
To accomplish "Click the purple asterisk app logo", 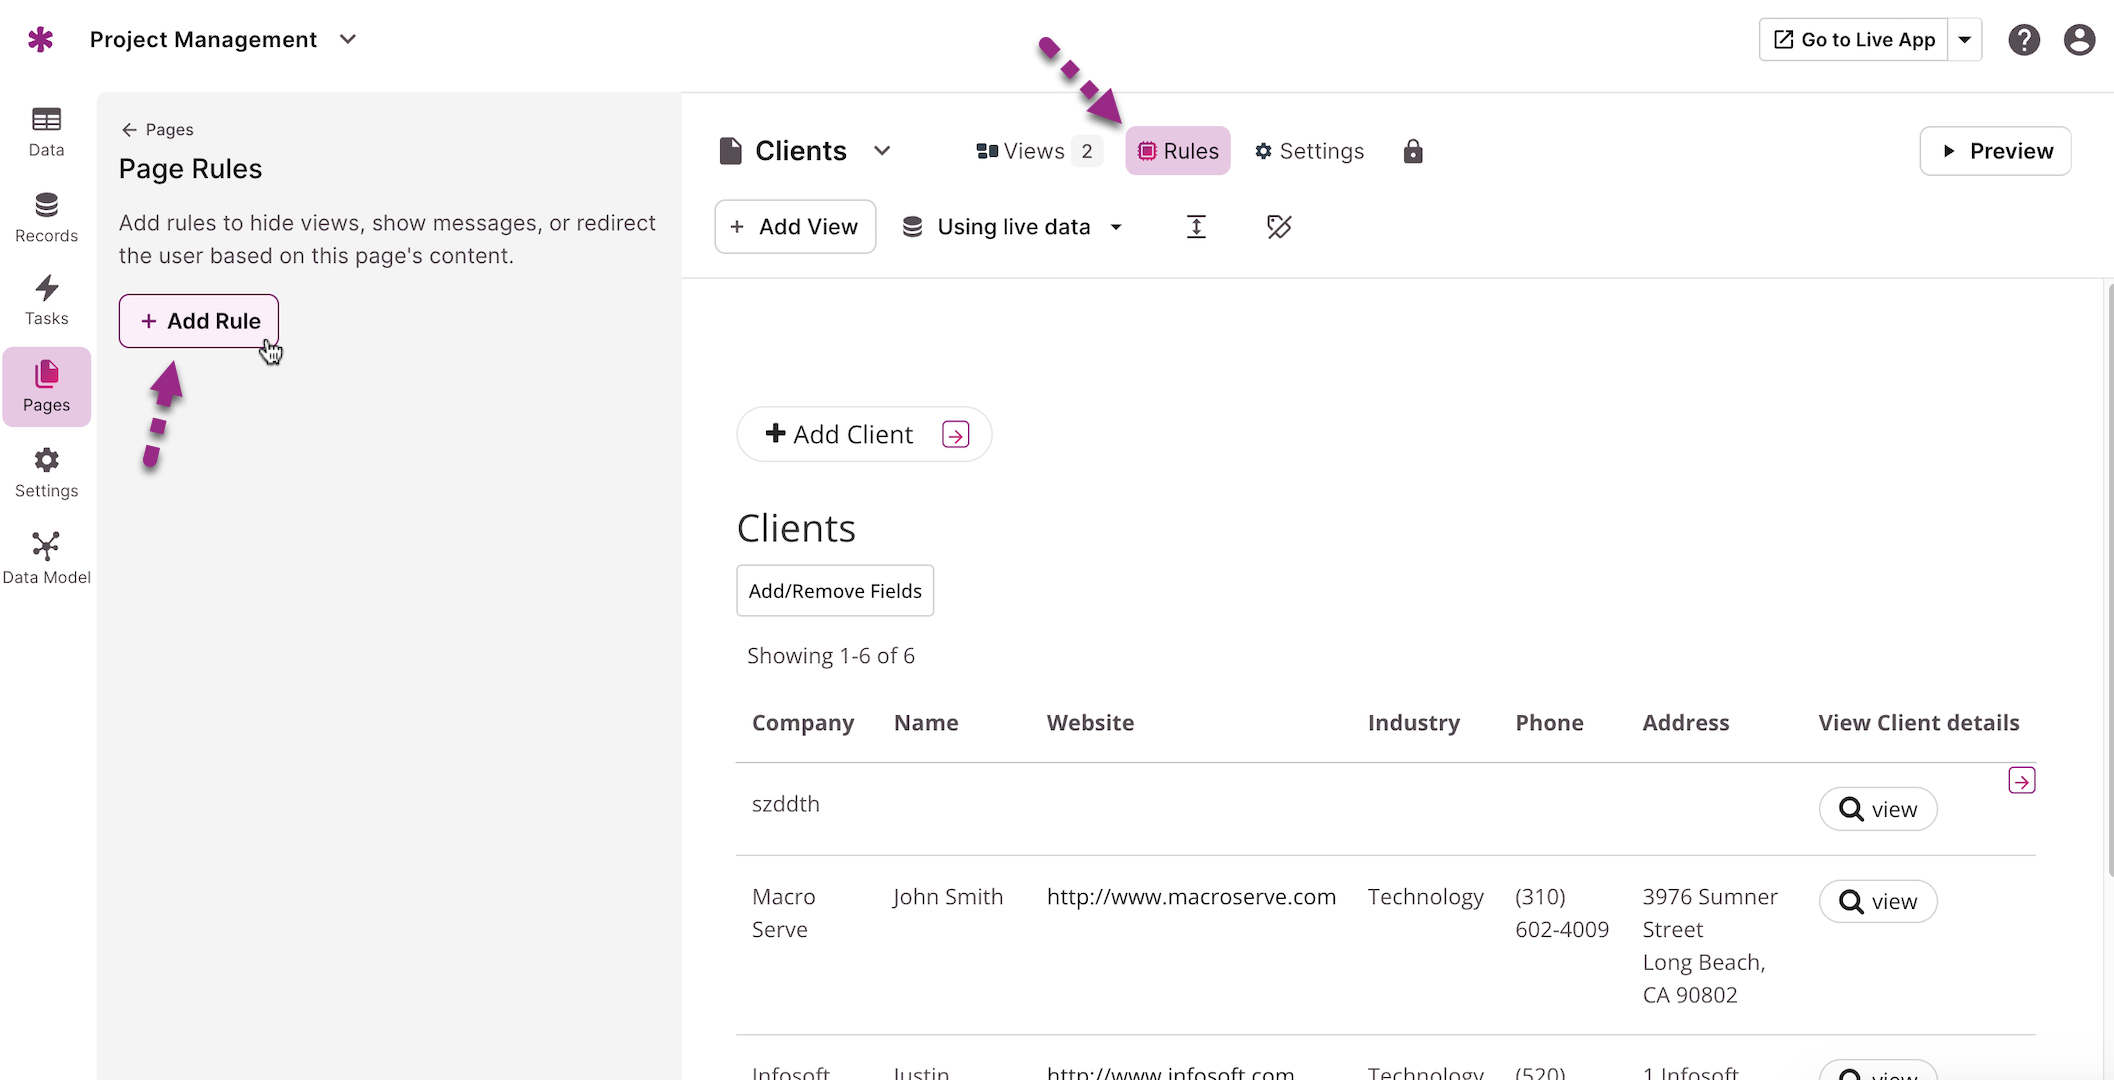I will tap(40, 40).
